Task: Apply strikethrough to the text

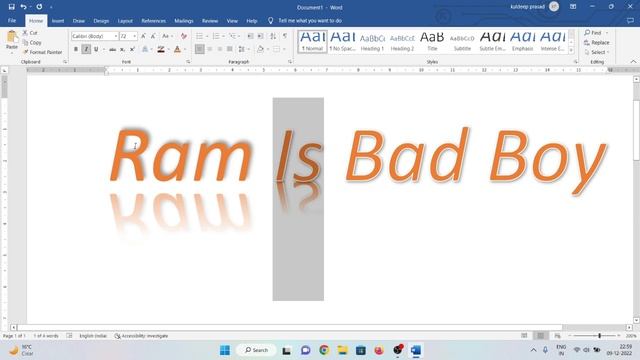Action: (x=112, y=49)
